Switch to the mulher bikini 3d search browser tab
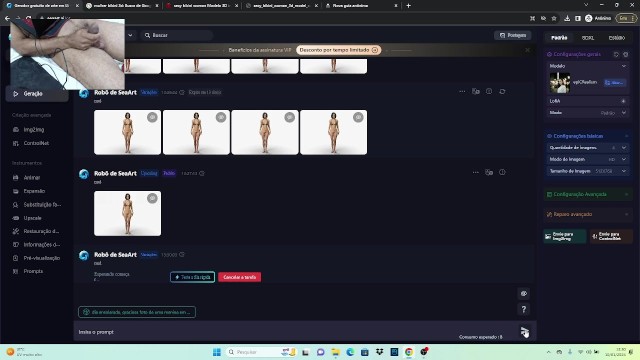 coord(122,6)
